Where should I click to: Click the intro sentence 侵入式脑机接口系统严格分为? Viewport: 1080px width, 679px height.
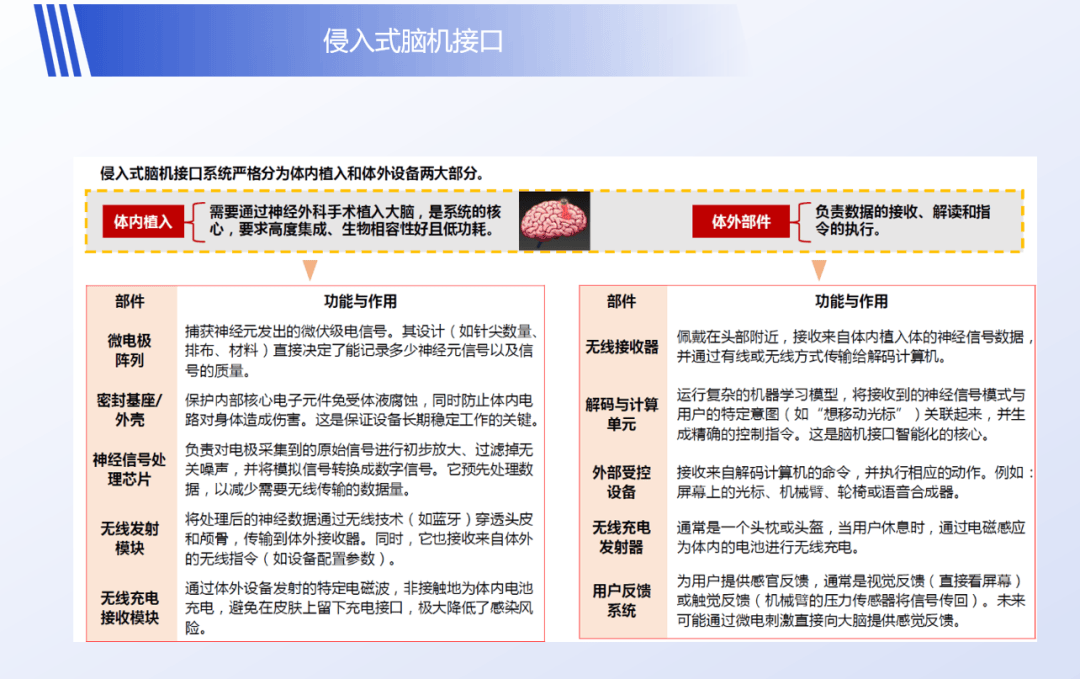tap(291, 174)
